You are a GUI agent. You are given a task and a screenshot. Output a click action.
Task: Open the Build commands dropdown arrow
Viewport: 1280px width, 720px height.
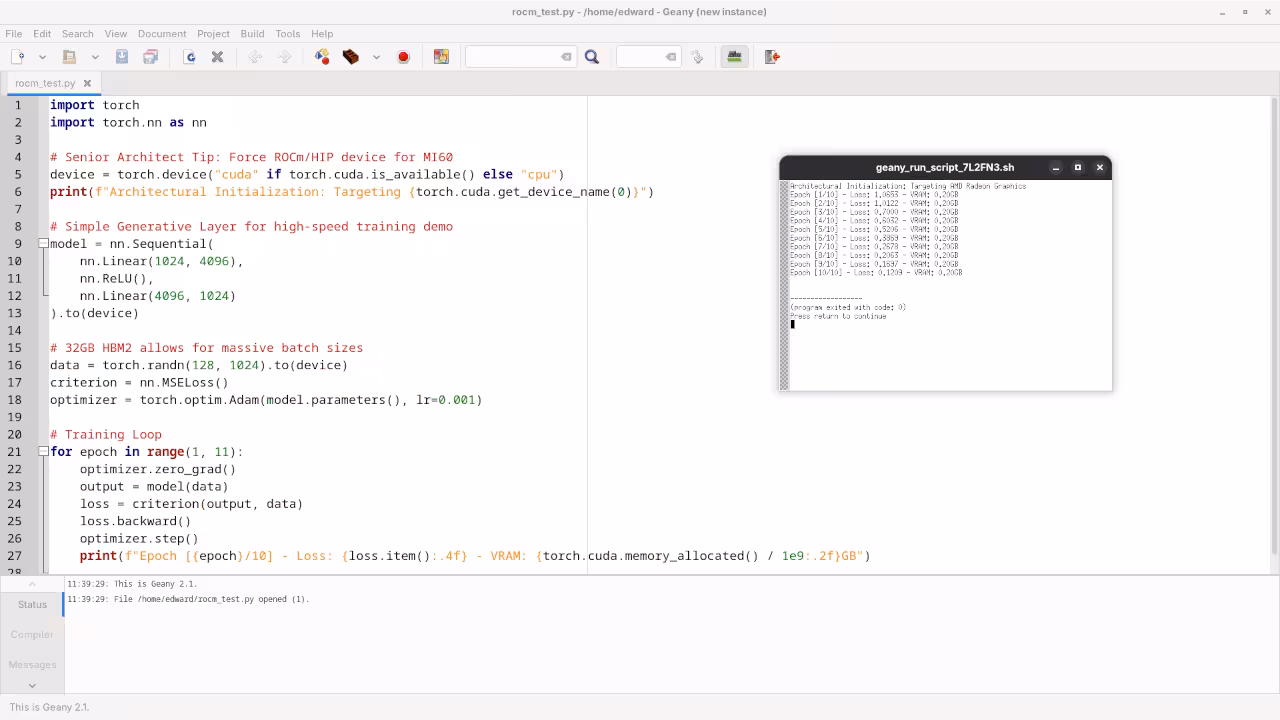click(376, 57)
